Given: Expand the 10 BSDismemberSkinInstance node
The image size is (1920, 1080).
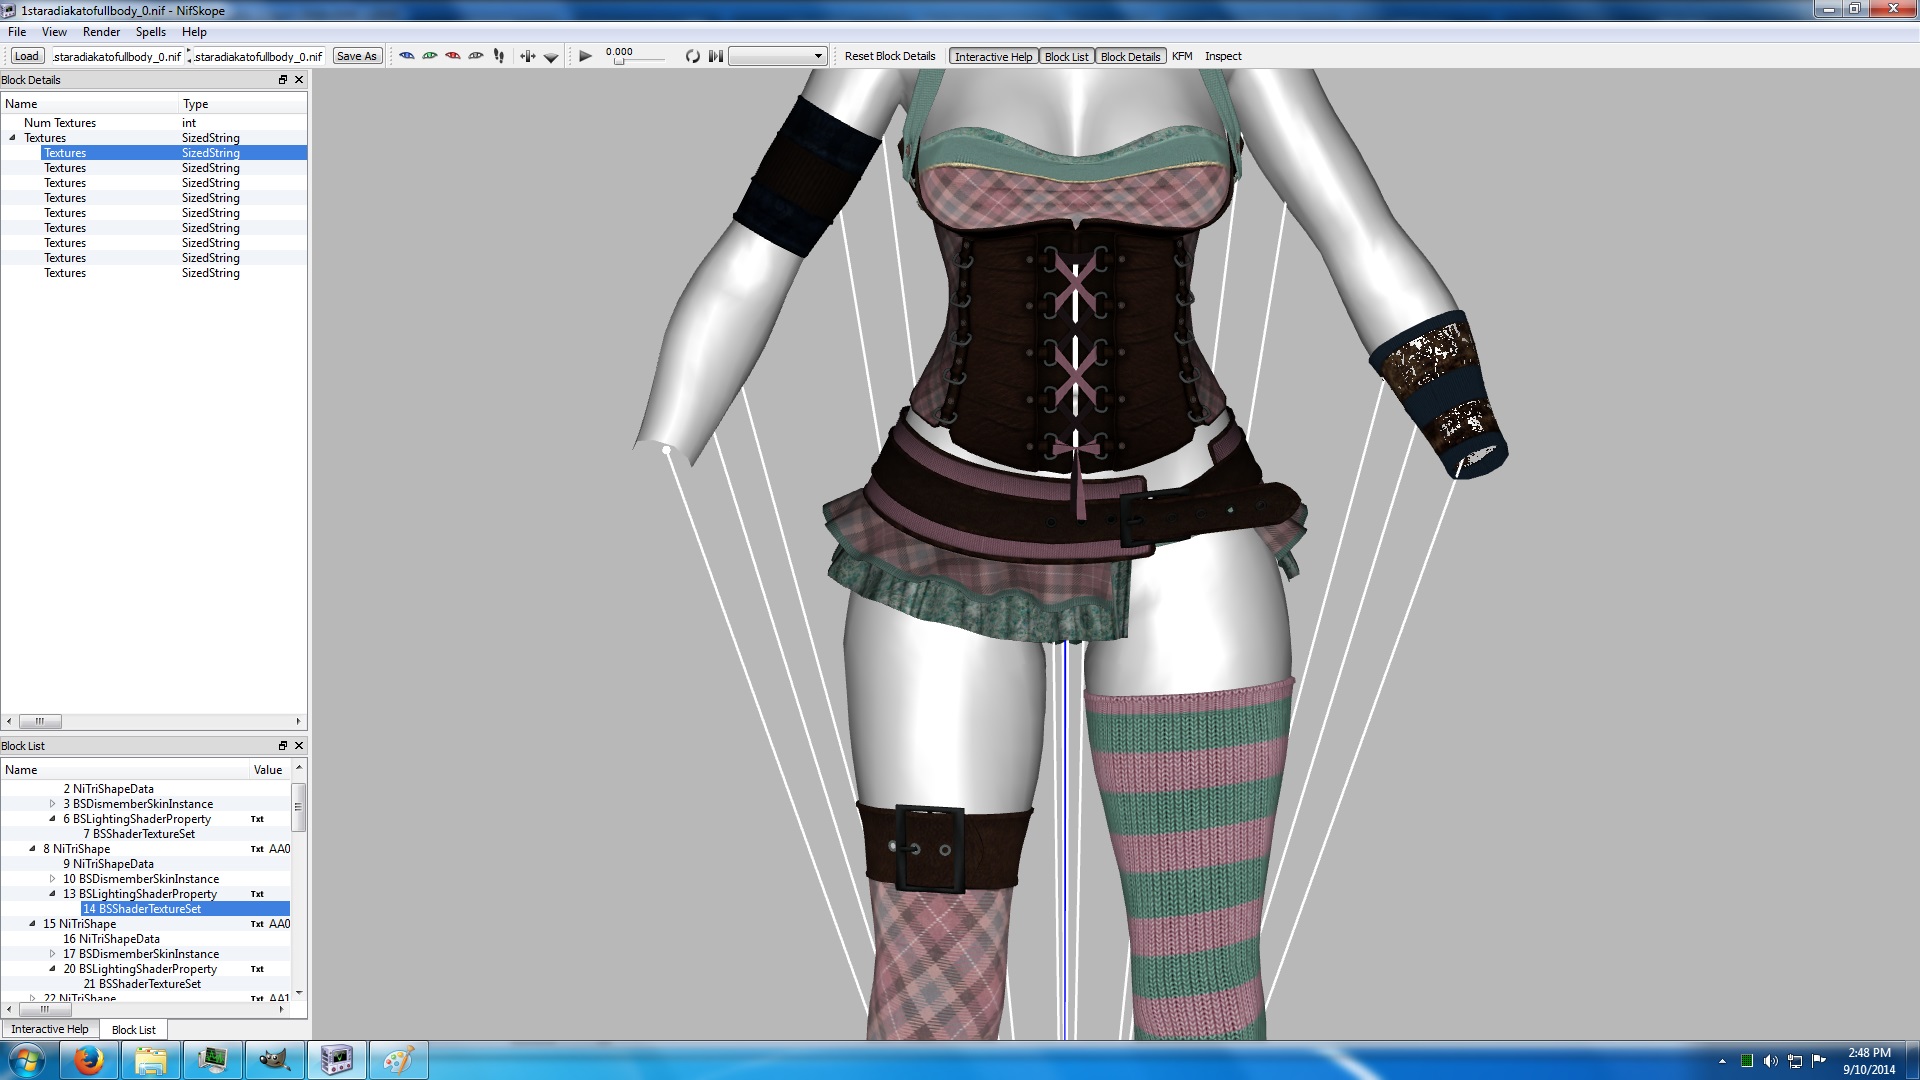Looking at the screenshot, I should 52,879.
